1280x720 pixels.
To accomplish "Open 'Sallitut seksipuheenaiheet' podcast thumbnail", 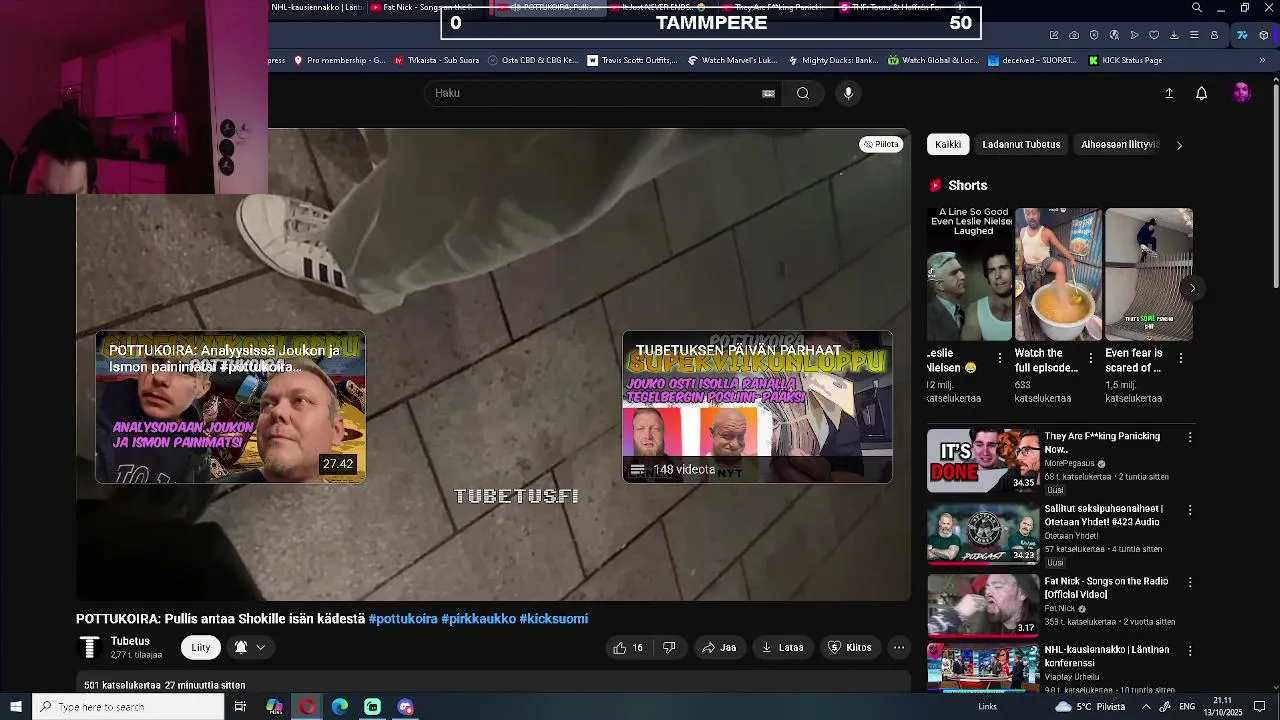I will pos(983,533).
